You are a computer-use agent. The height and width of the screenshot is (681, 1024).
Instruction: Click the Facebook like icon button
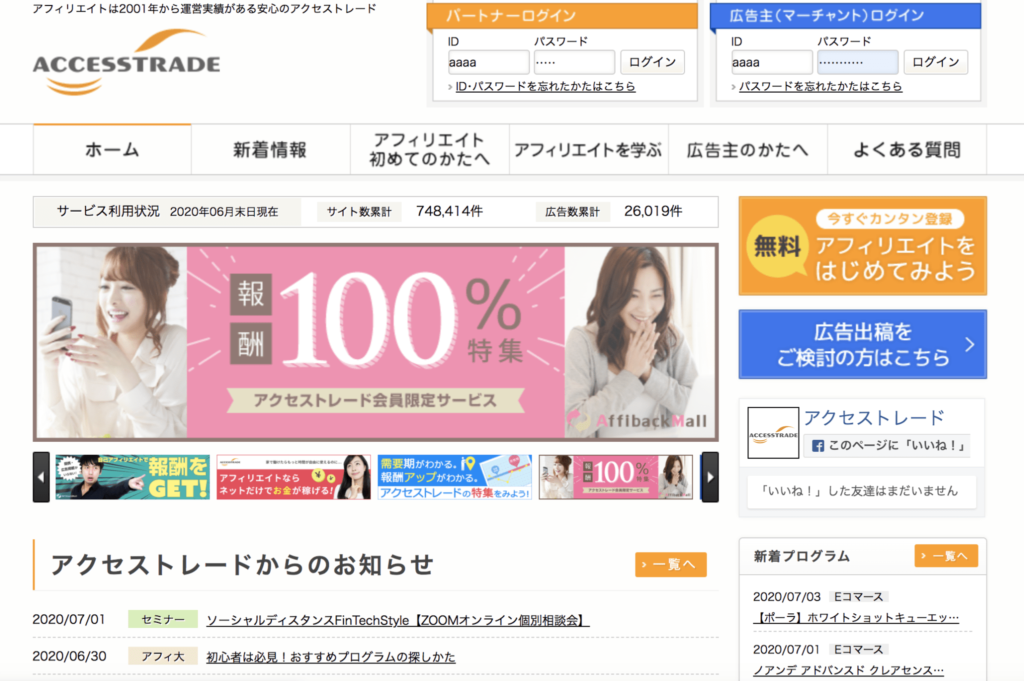tap(818, 446)
